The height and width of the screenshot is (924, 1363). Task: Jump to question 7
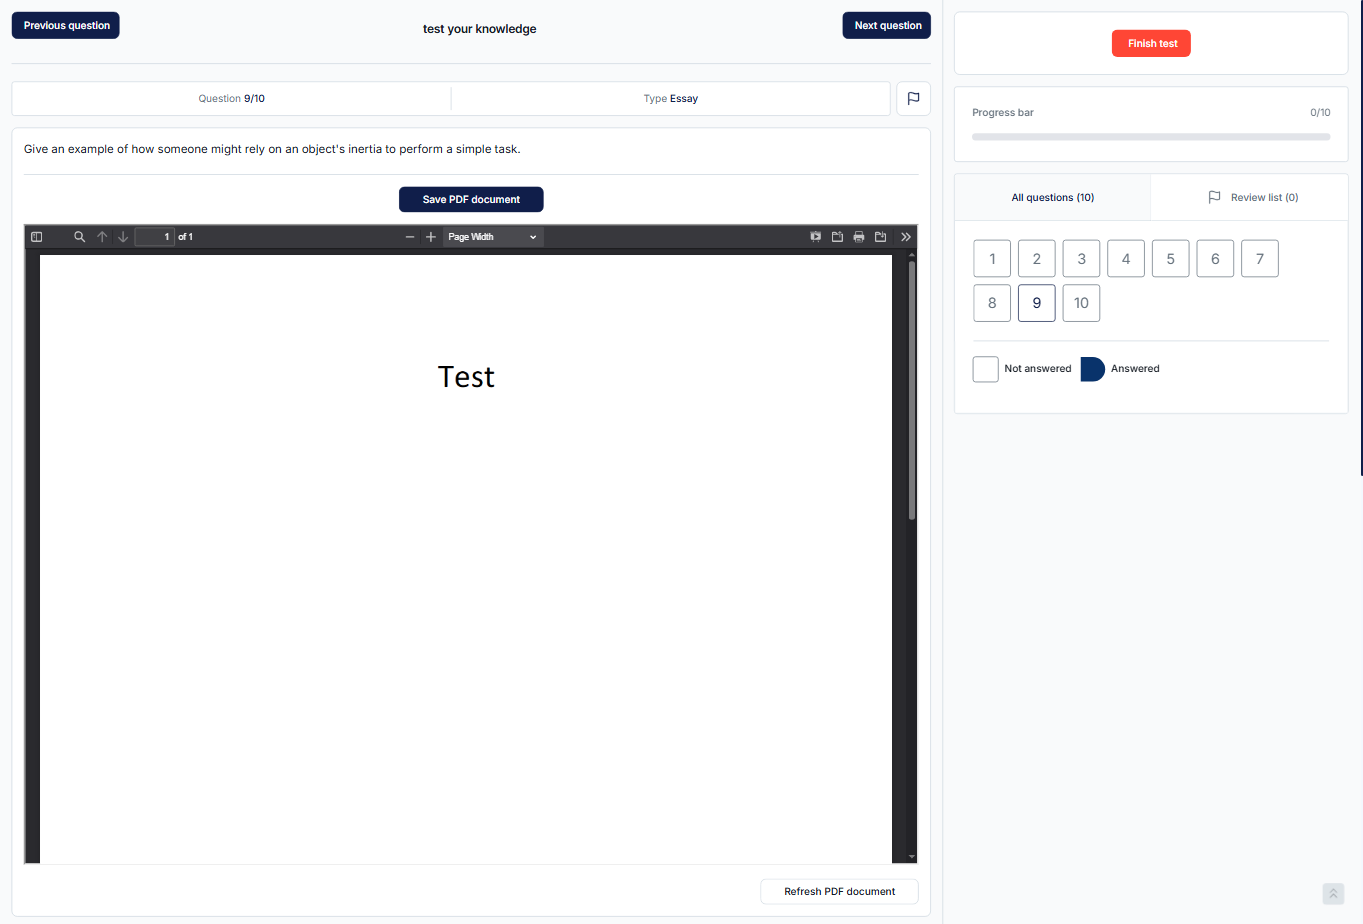tap(1260, 259)
